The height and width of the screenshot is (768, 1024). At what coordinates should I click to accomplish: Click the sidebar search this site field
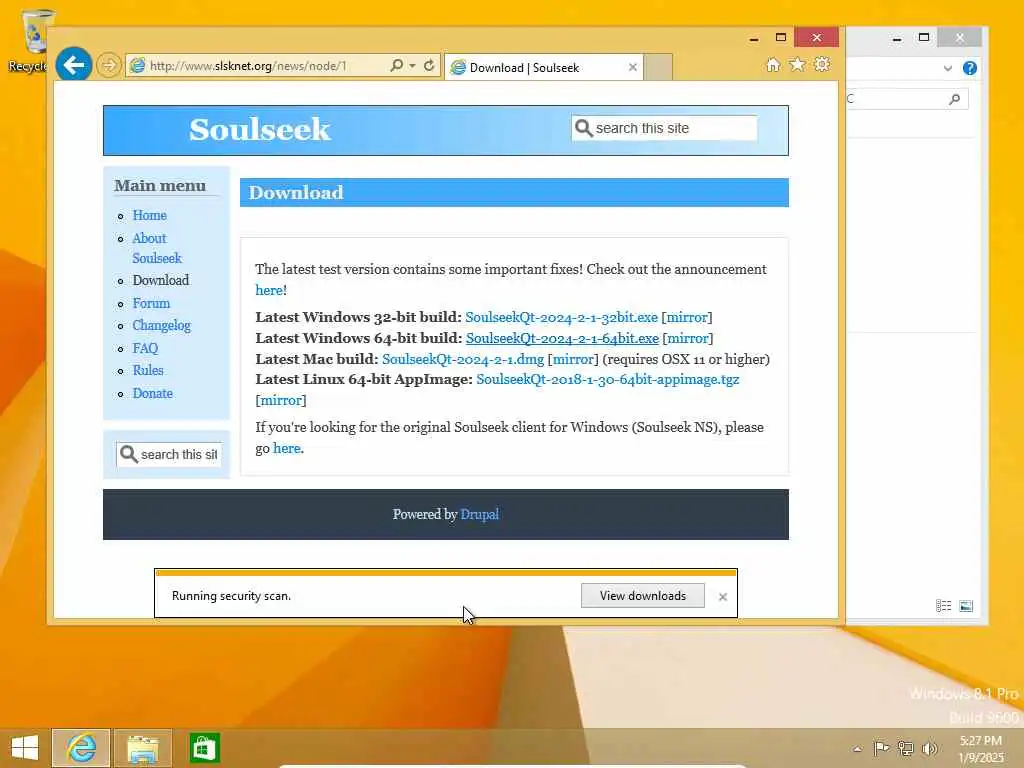(x=169, y=455)
